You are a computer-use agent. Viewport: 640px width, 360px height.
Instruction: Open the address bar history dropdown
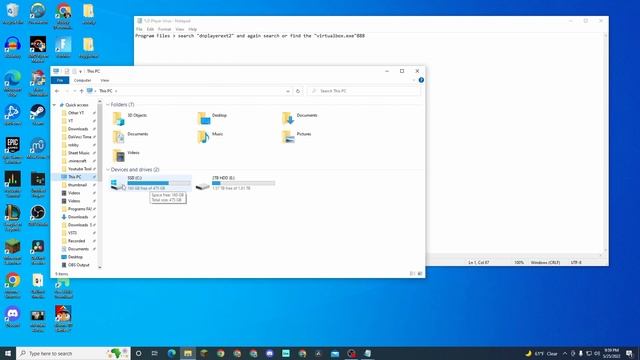[x=288, y=91]
